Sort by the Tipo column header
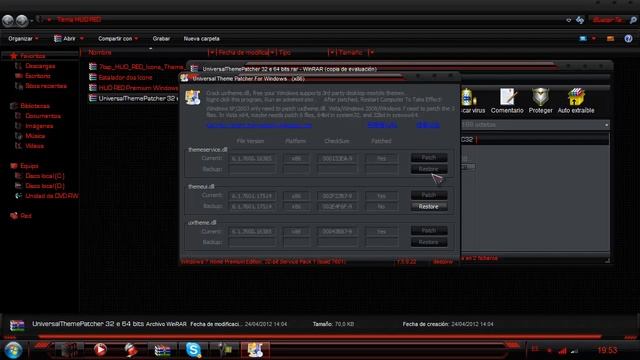Viewport: 640px width, 360px height. pyautogui.click(x=284, y=52)
